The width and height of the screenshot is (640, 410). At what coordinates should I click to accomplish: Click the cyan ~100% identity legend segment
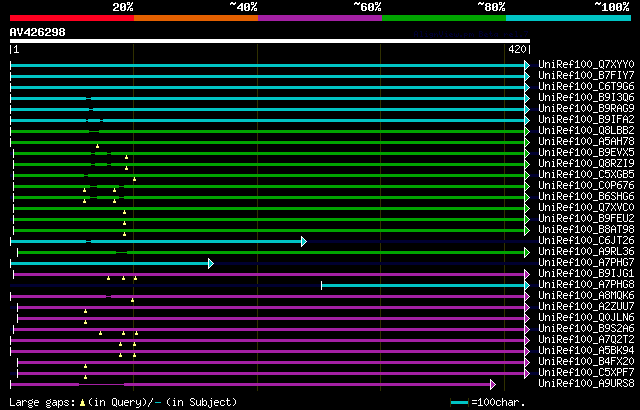[x=569, y=18]
